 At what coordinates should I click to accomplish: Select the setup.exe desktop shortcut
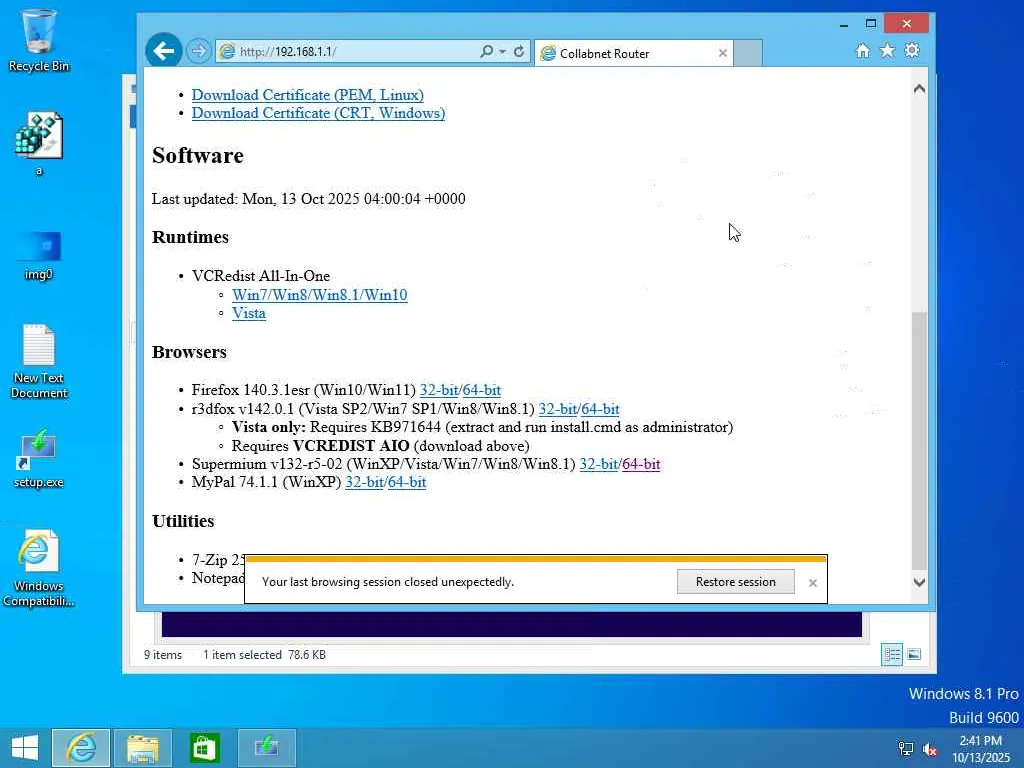tap(39, 458)
